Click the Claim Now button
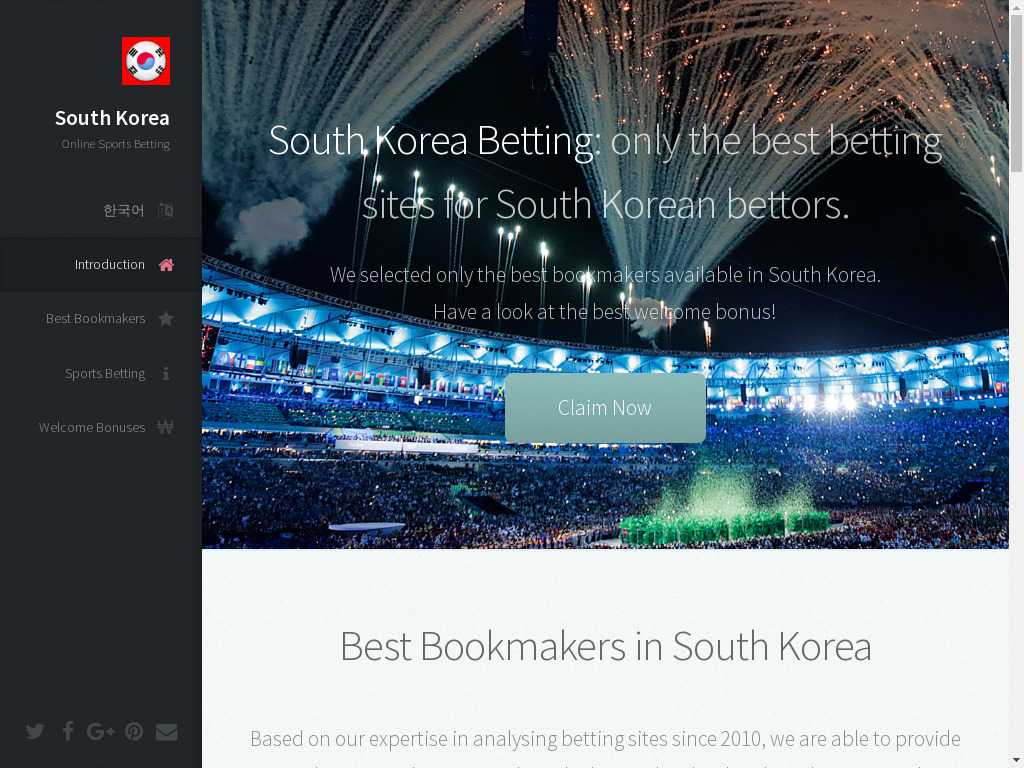Viewport: 1024px width, 768px height. (x=605, y=408)
